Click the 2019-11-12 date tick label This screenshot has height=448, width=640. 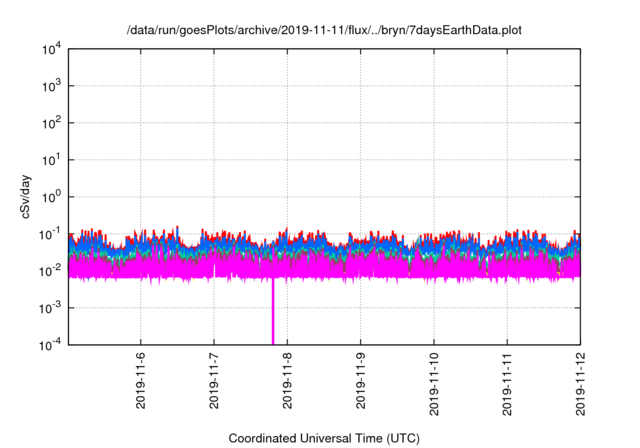[x=580, y=384]
